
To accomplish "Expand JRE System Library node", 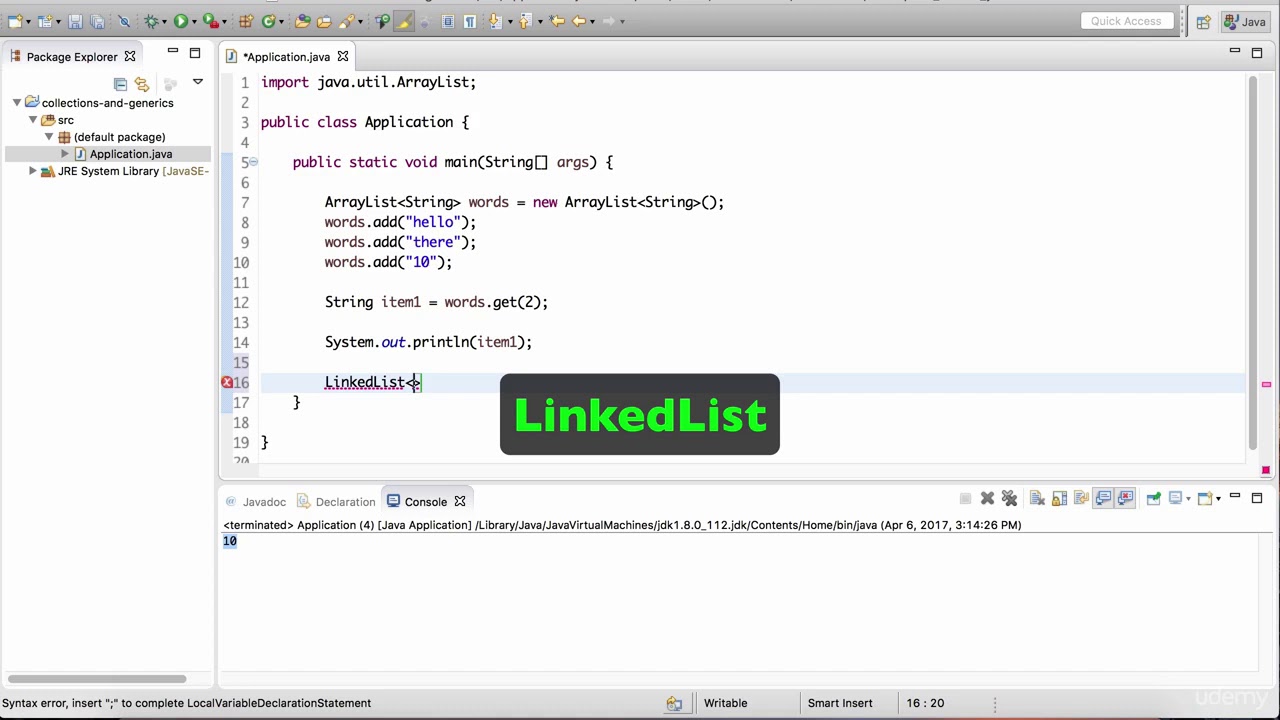I will 33,171.
